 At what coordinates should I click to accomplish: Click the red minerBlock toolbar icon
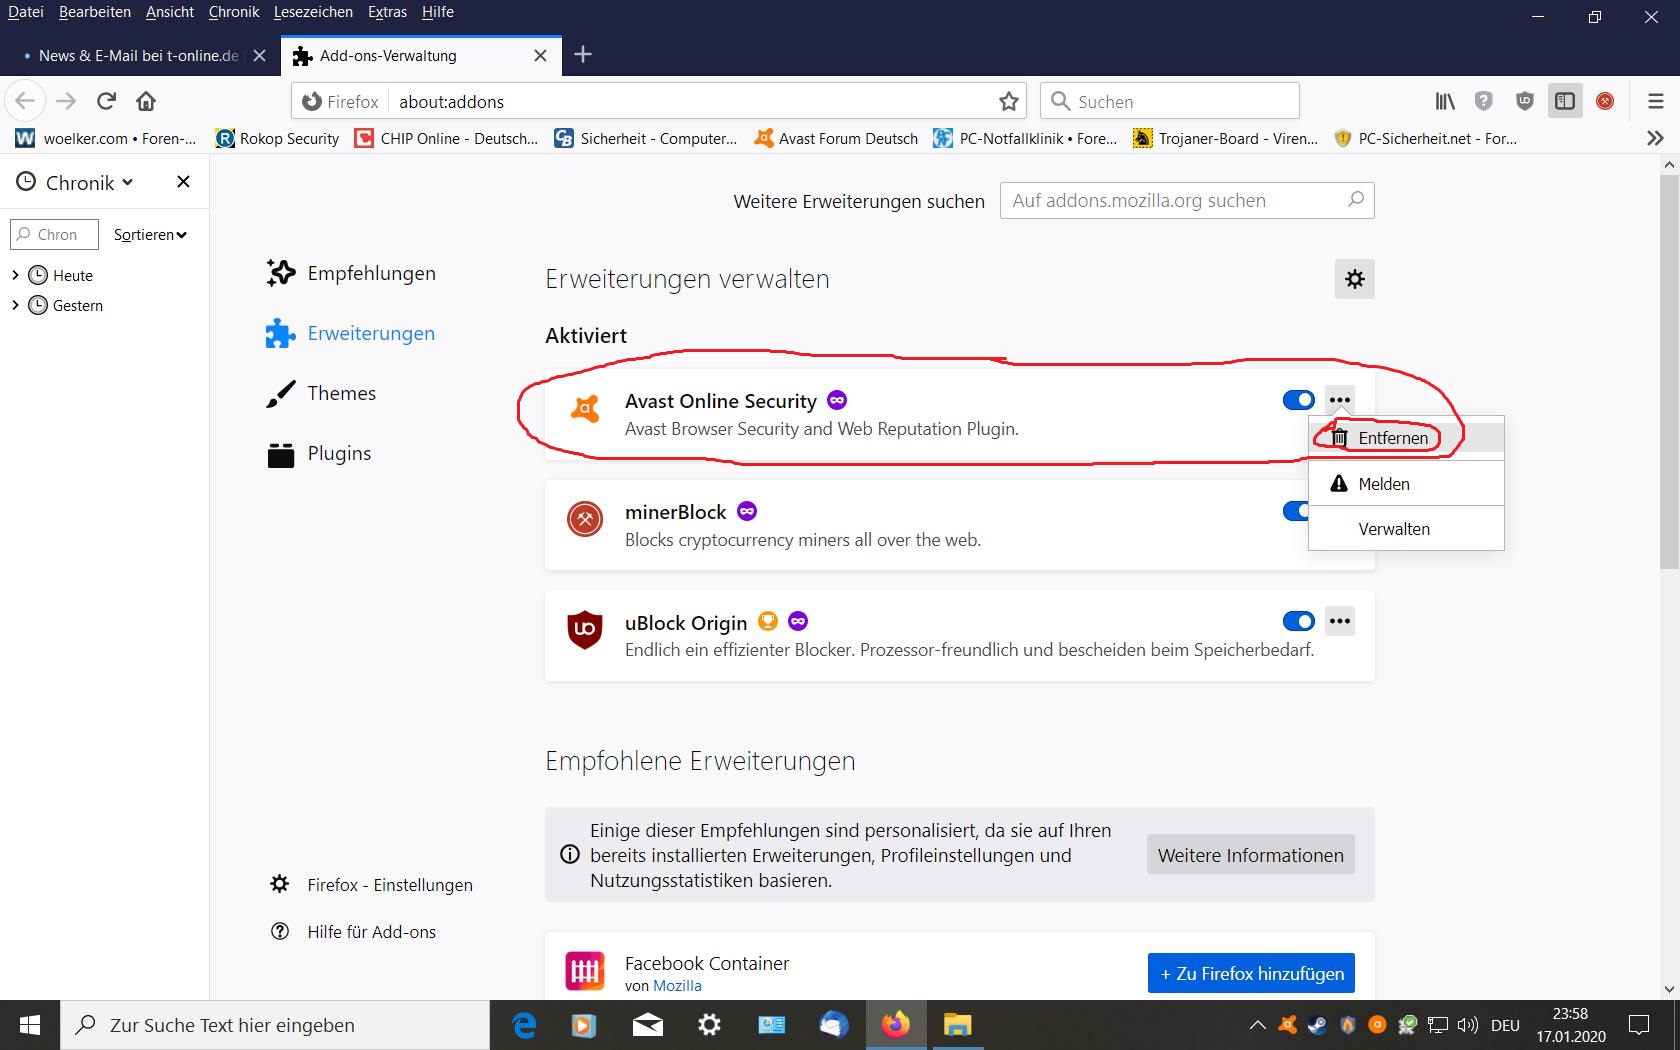[x=1605, y=101]
